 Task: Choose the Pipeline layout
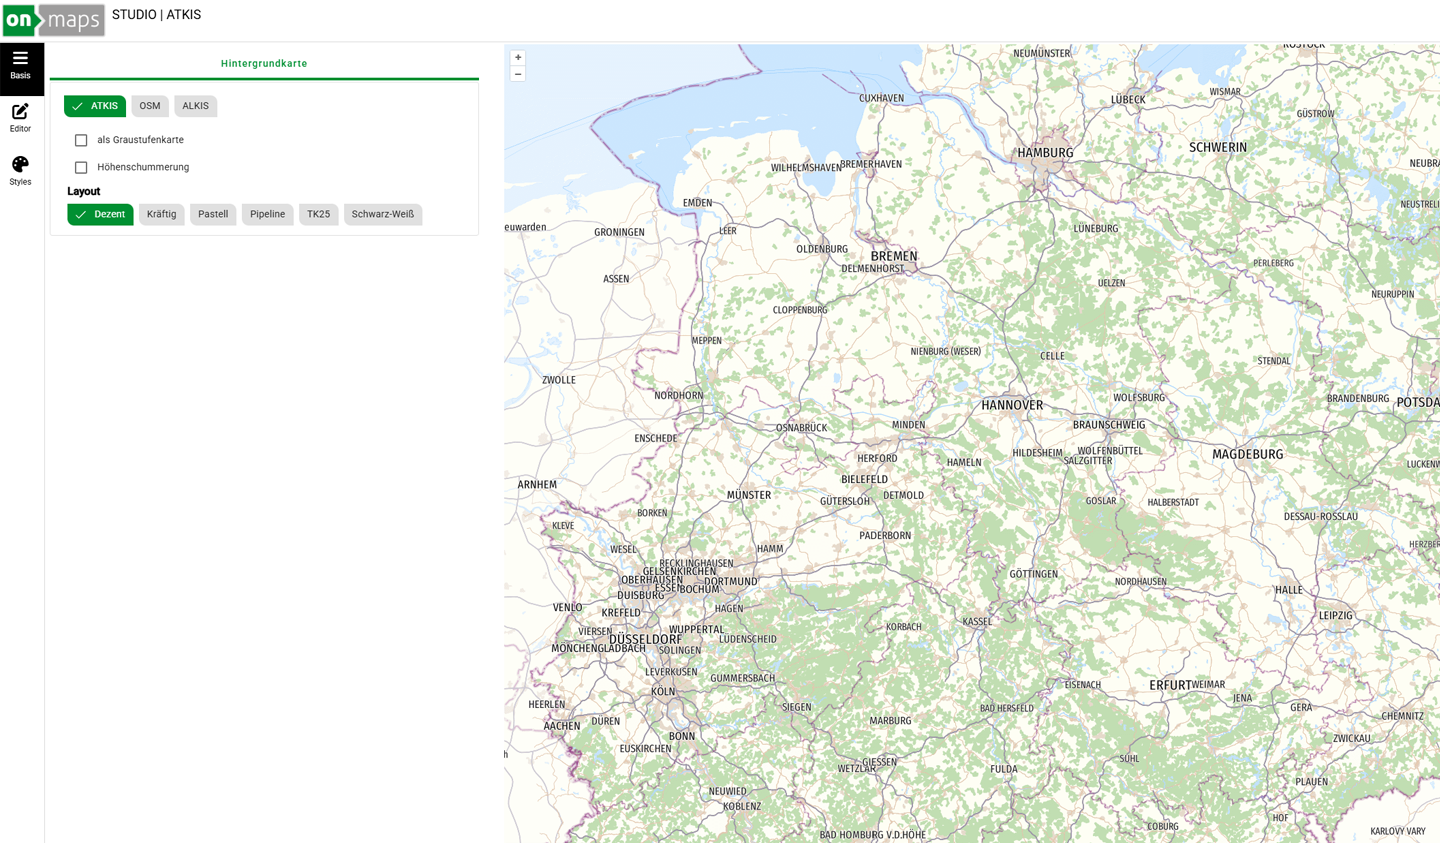pyautogui.click(x=267, y=214)
